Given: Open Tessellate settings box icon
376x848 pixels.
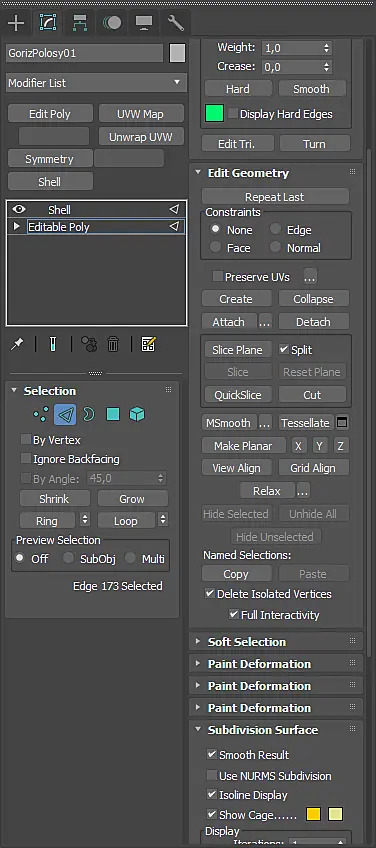Looking at the screenshot, I should click(x=342, y=422).
